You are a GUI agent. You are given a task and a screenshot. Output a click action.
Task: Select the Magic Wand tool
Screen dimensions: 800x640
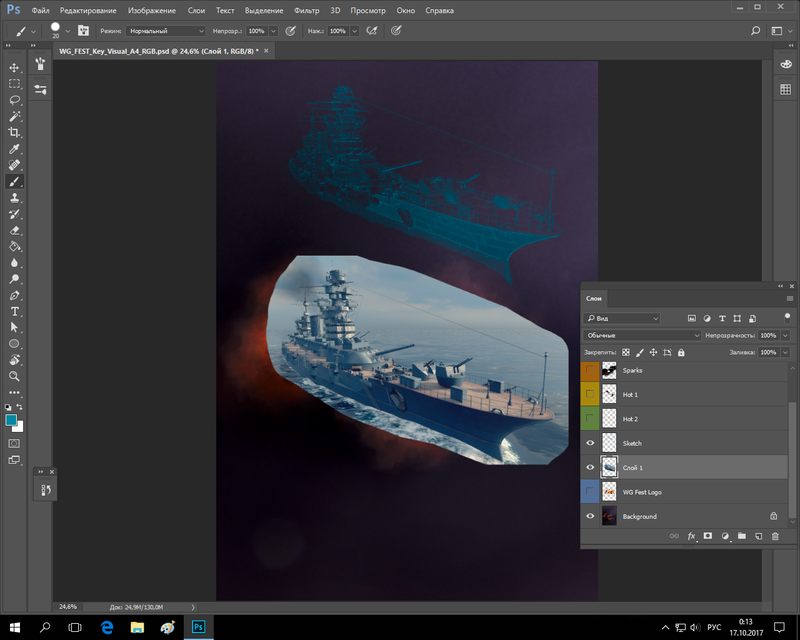coord(14,116)
